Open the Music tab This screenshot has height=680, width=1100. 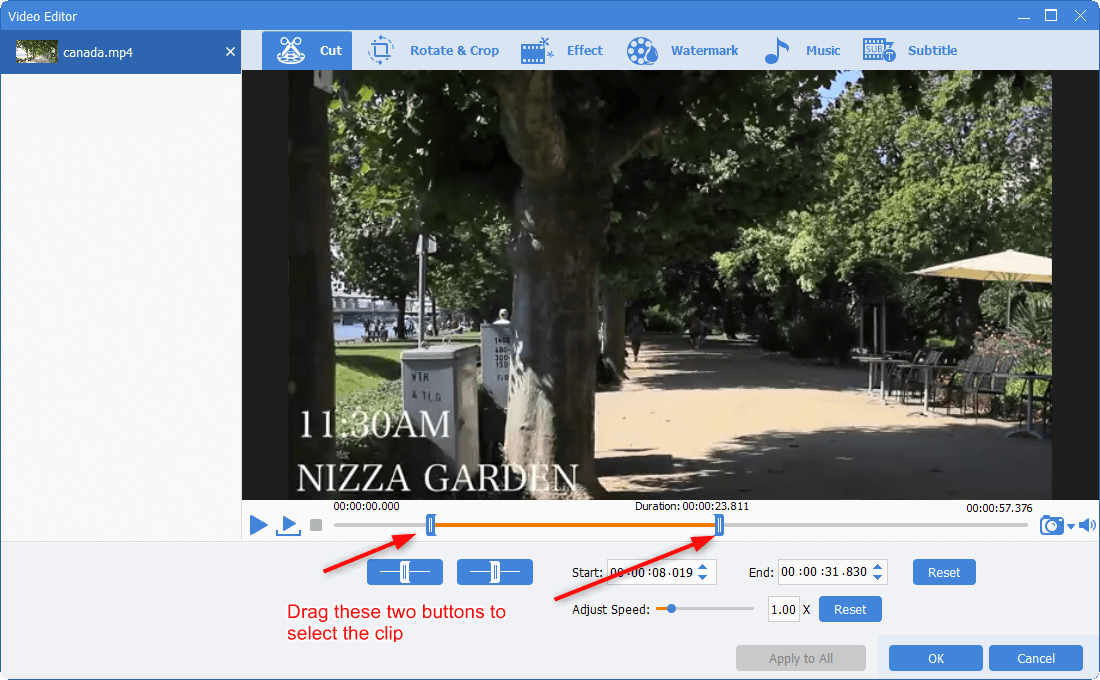(x=802, y=50)
